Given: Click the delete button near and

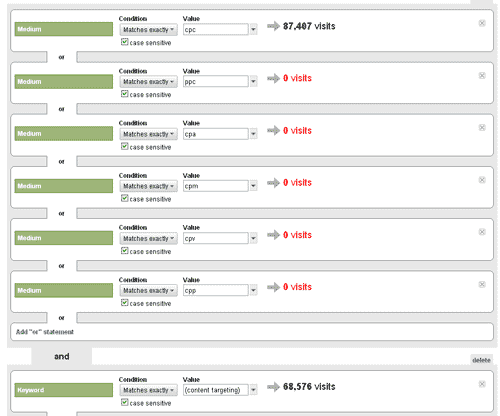Looking at the screenshot, I should point(481,360).
